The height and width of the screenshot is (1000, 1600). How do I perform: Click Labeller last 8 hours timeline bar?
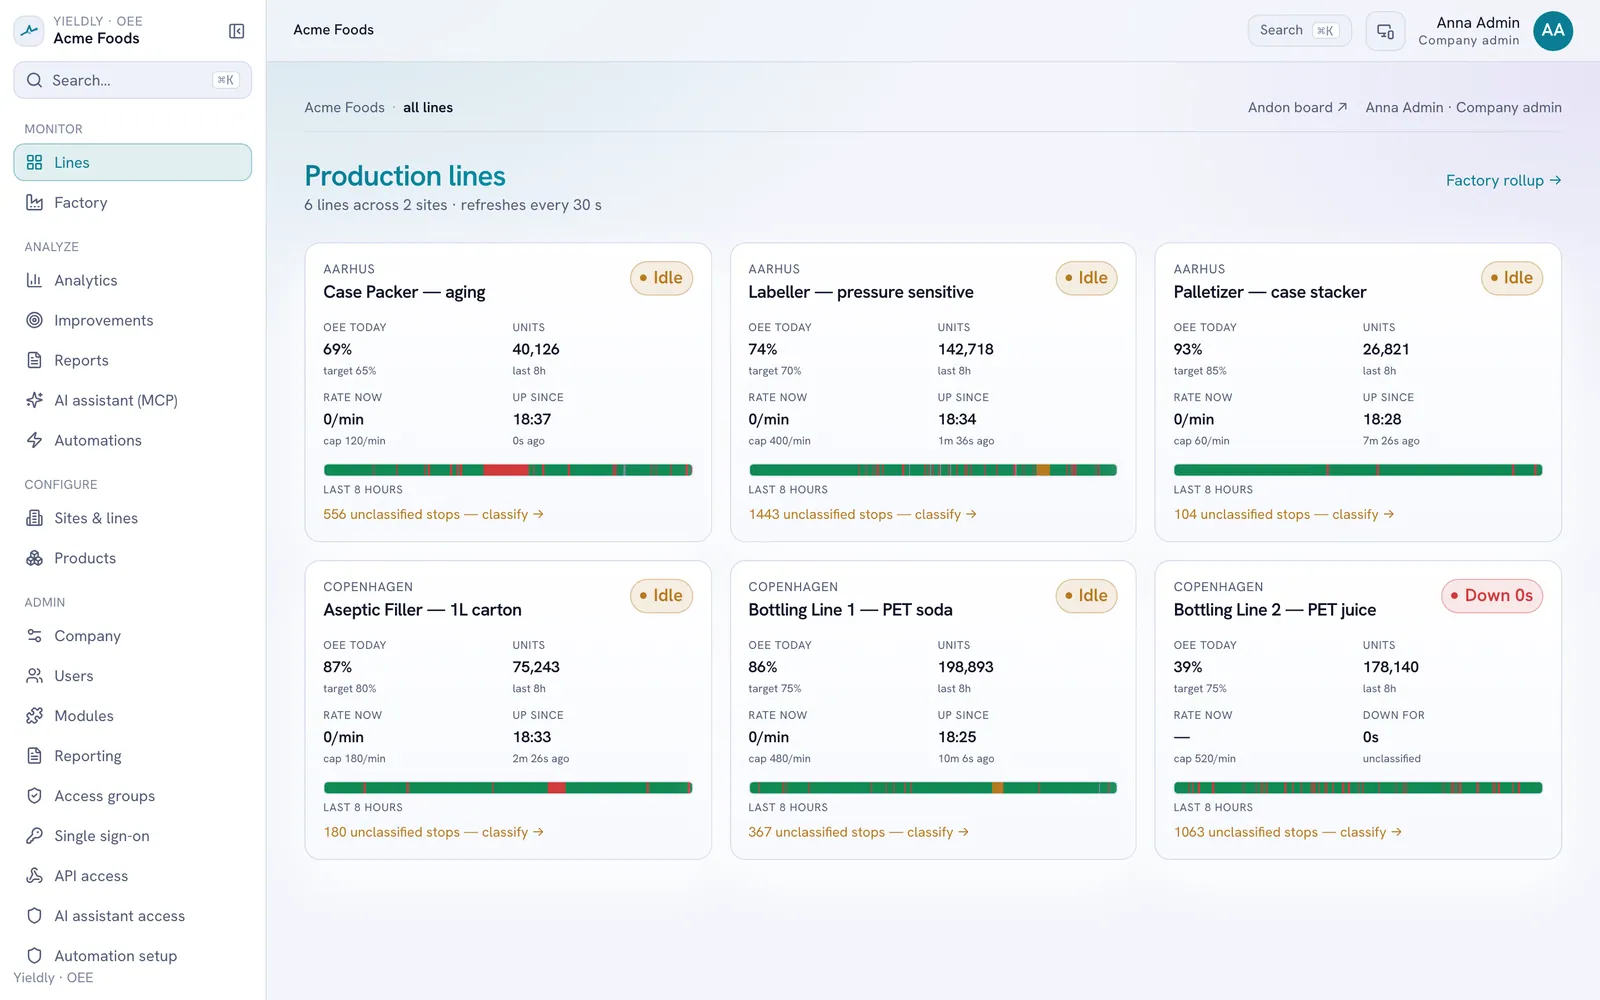pos(933,470)
